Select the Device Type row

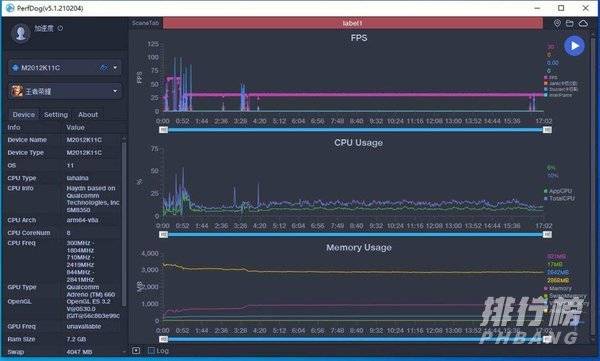tap(64, 152)
